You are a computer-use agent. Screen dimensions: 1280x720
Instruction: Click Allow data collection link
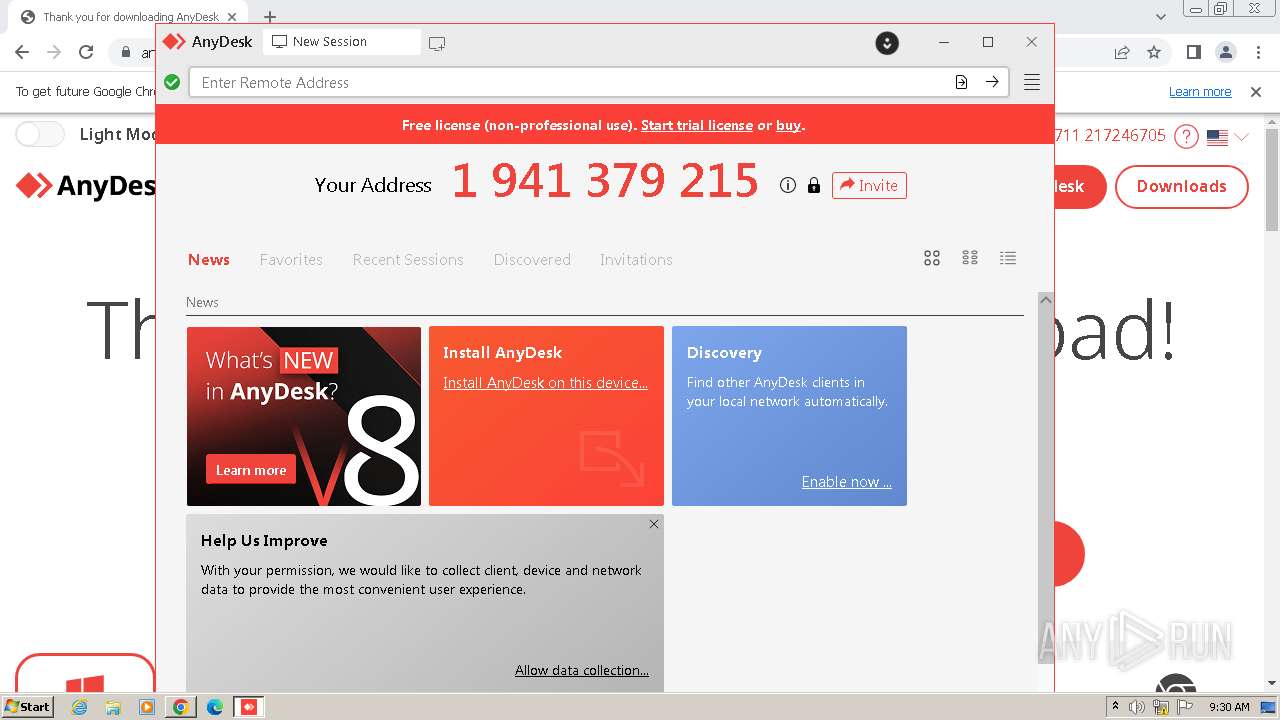point(582,670)
